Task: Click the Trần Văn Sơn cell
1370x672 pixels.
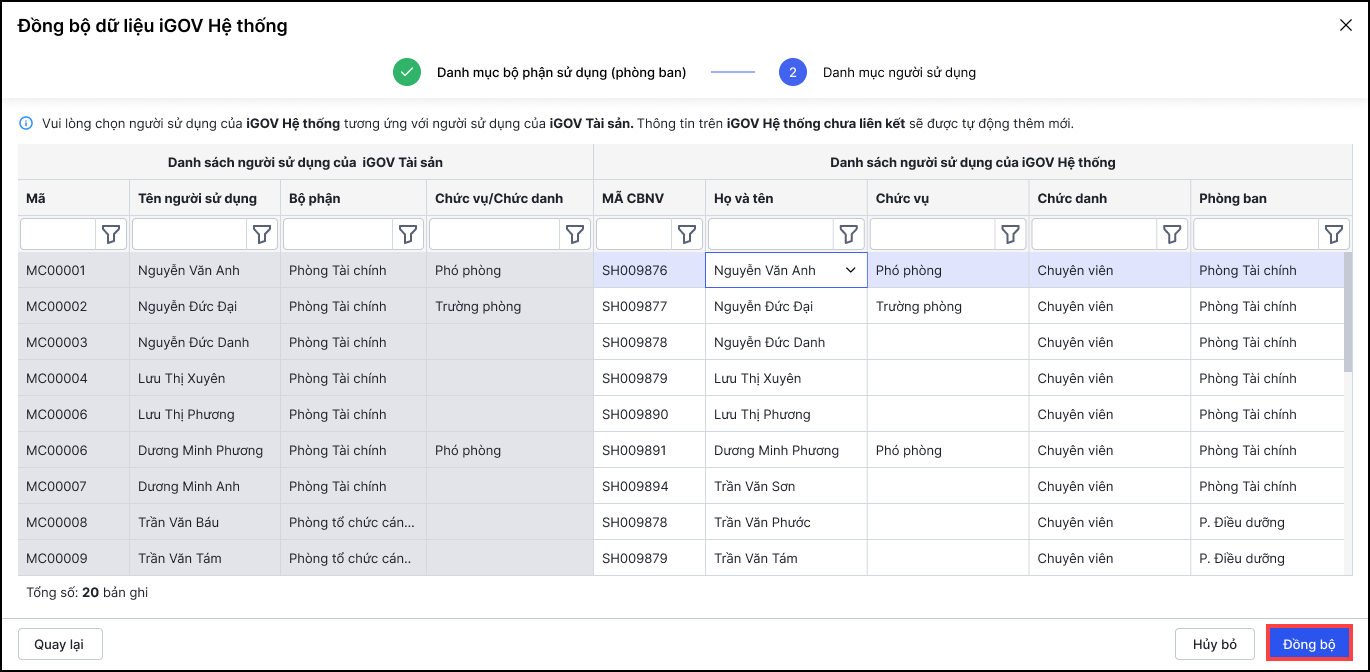Action: (x=786, y=486)
